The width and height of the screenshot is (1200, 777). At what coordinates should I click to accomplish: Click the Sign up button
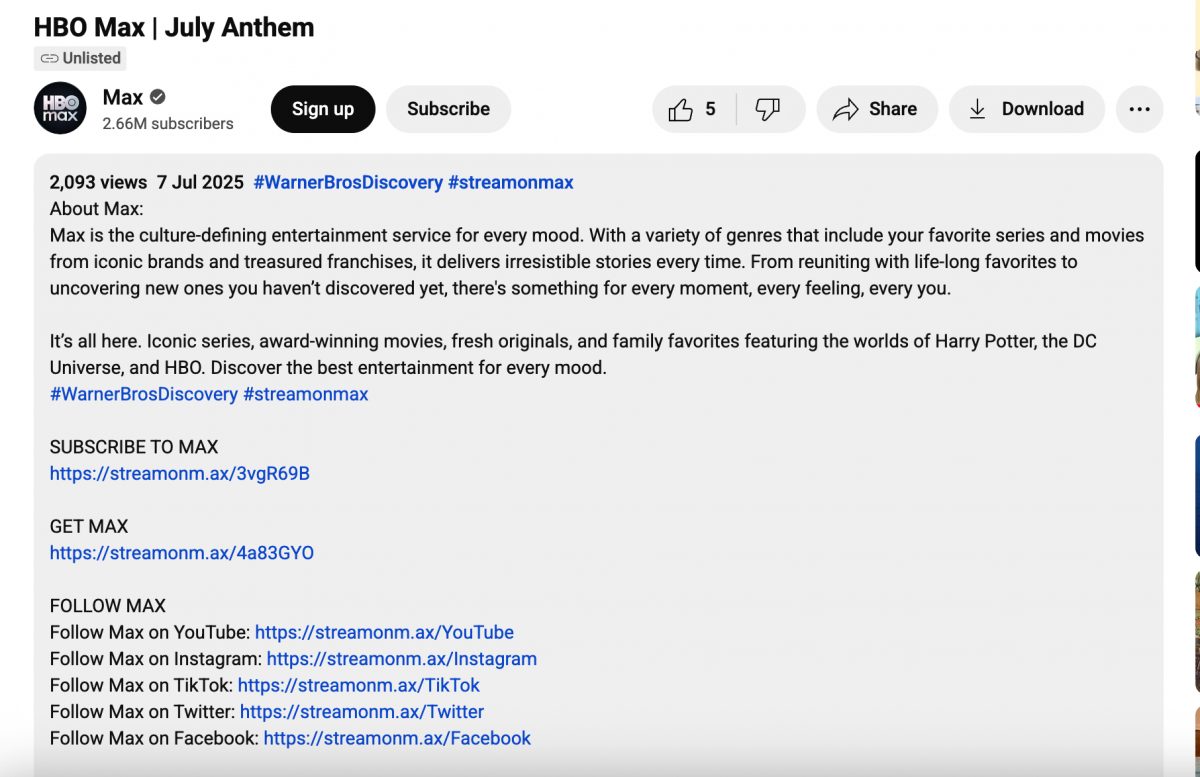click(323, 109)
